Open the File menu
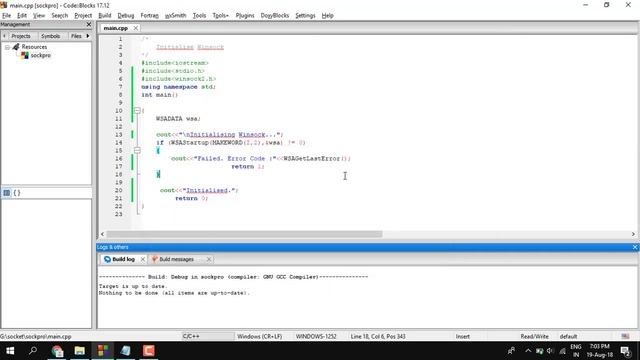Screen dimensions: 640x360 click(7, 16)
